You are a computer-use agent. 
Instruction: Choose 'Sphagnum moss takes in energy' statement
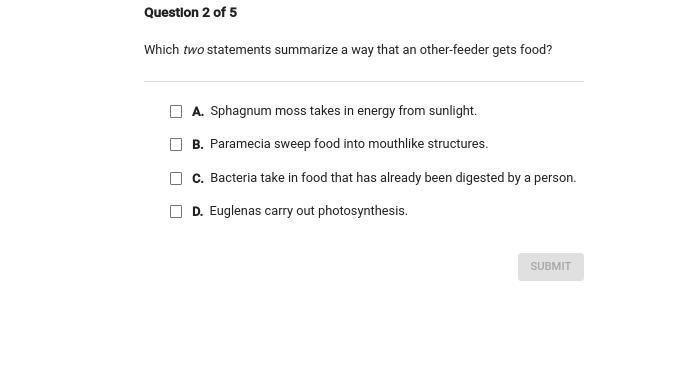point(343,111)
